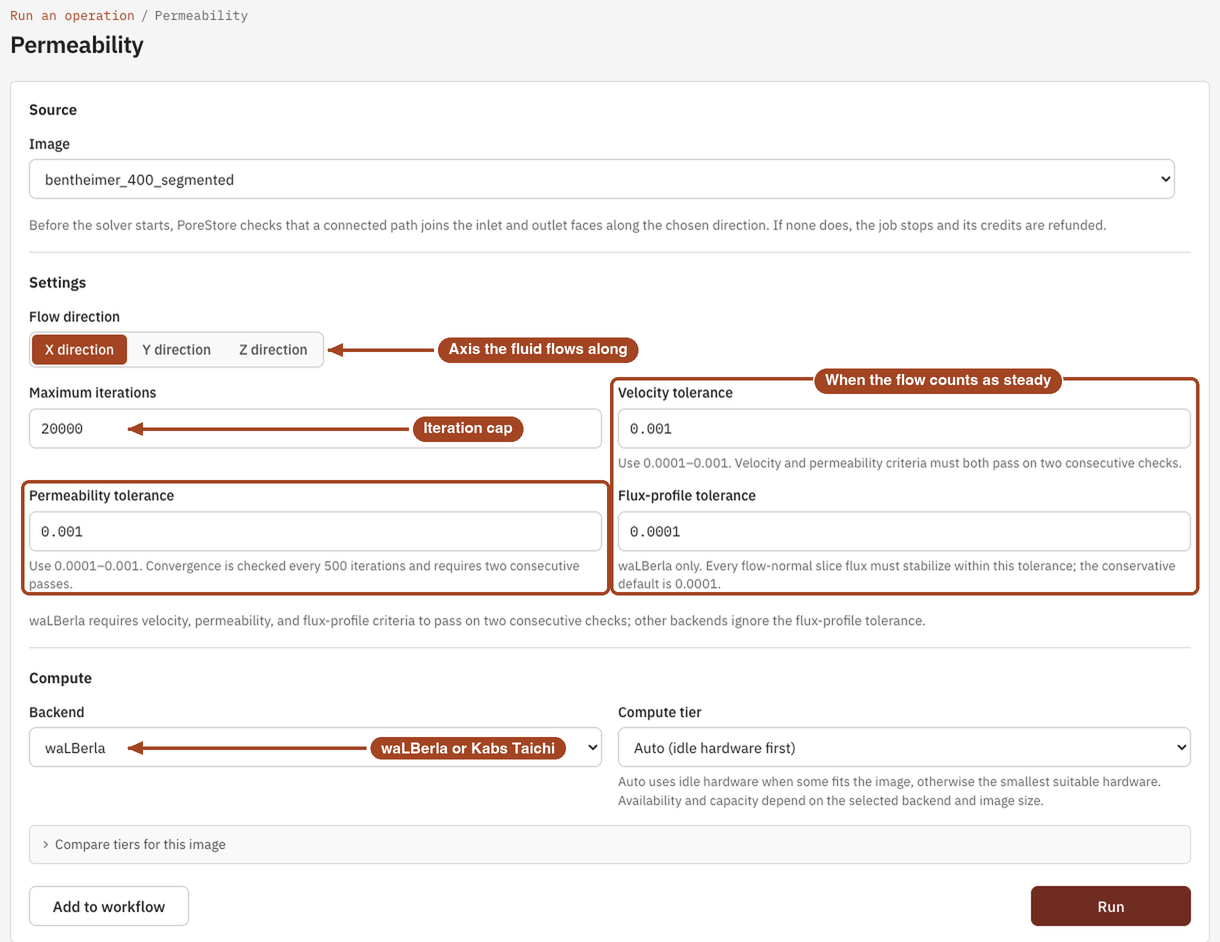1220x942 pixels.
Task: Go to Run an operation breadcrumb
Action: click(x=72, y=16)
